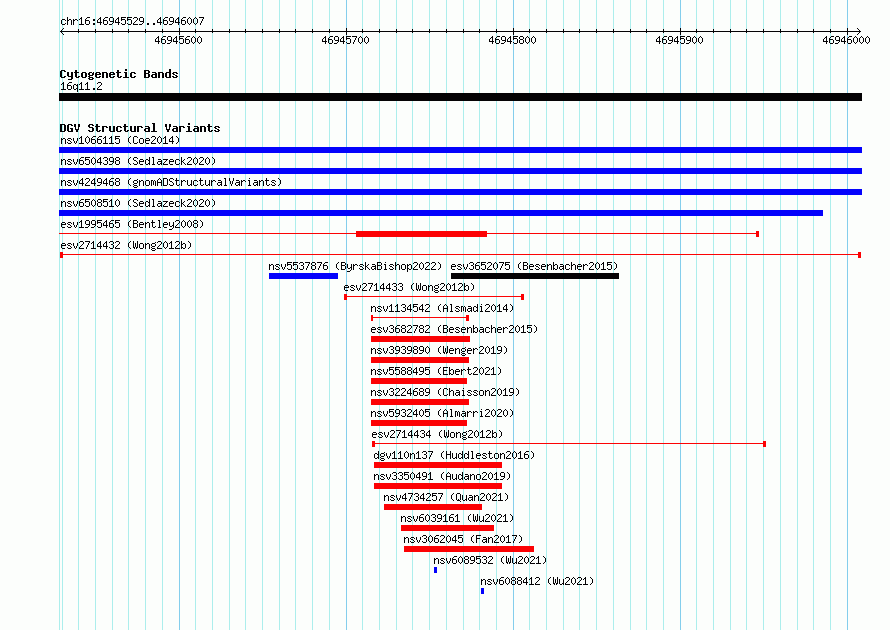Screen dimensions: 890x630
Task: Open the nsv4249468 (gnomADStructuralVariants) label
Action: (x=171, y=182)
